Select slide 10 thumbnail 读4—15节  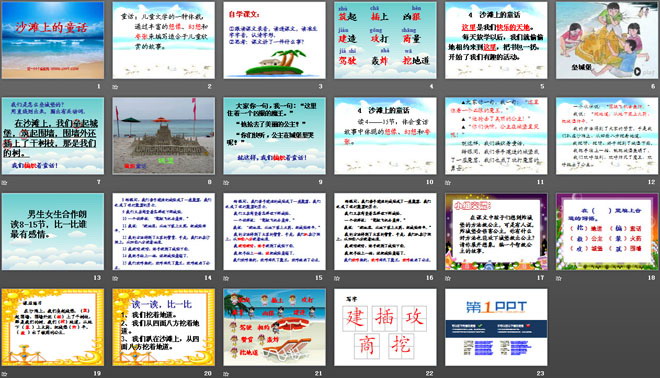pos(385,136)
